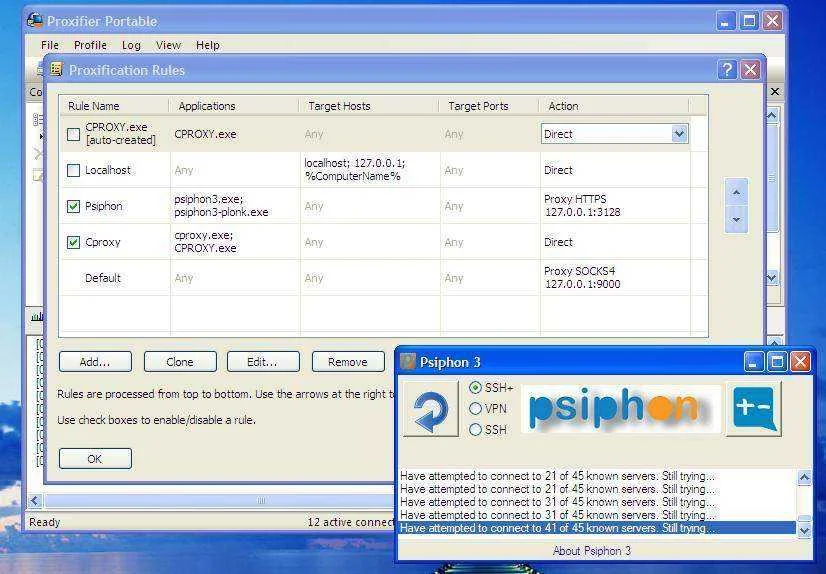Viewport: 826px width, 574px height.
Task: Open the Direct action dropdown for CPROXY.exe
Action: 680,134
